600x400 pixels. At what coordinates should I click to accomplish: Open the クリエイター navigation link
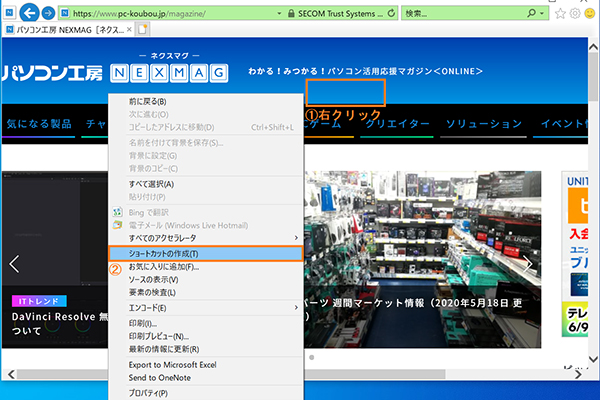398,123
